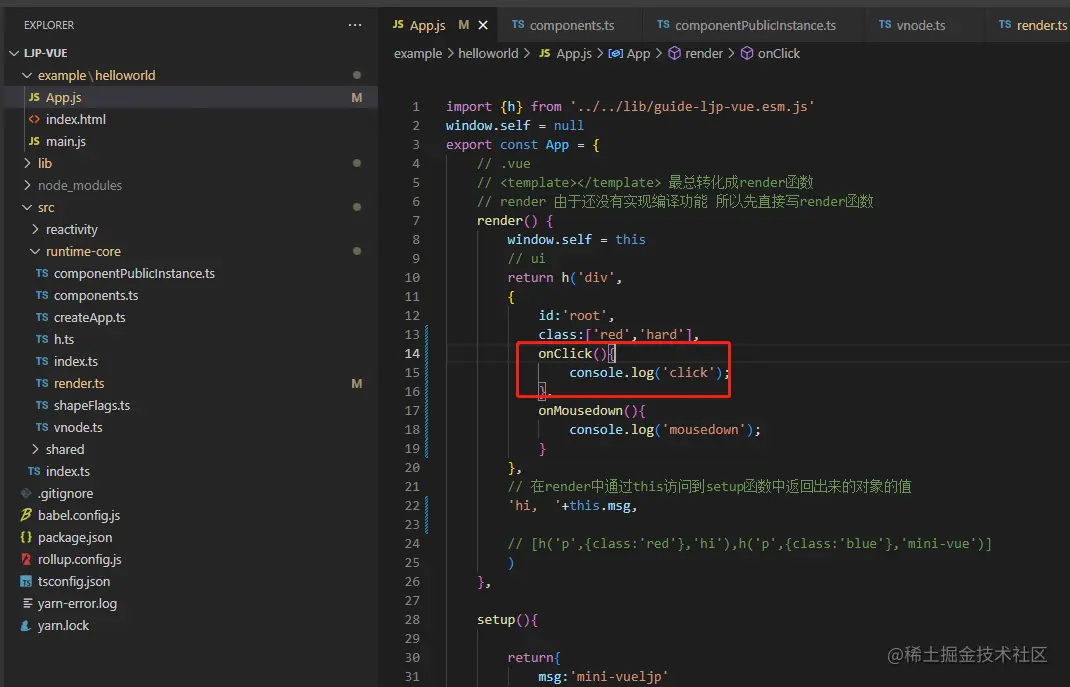Click the TS icon on components.ts tab
The image size is (1070, 687).
518,25
